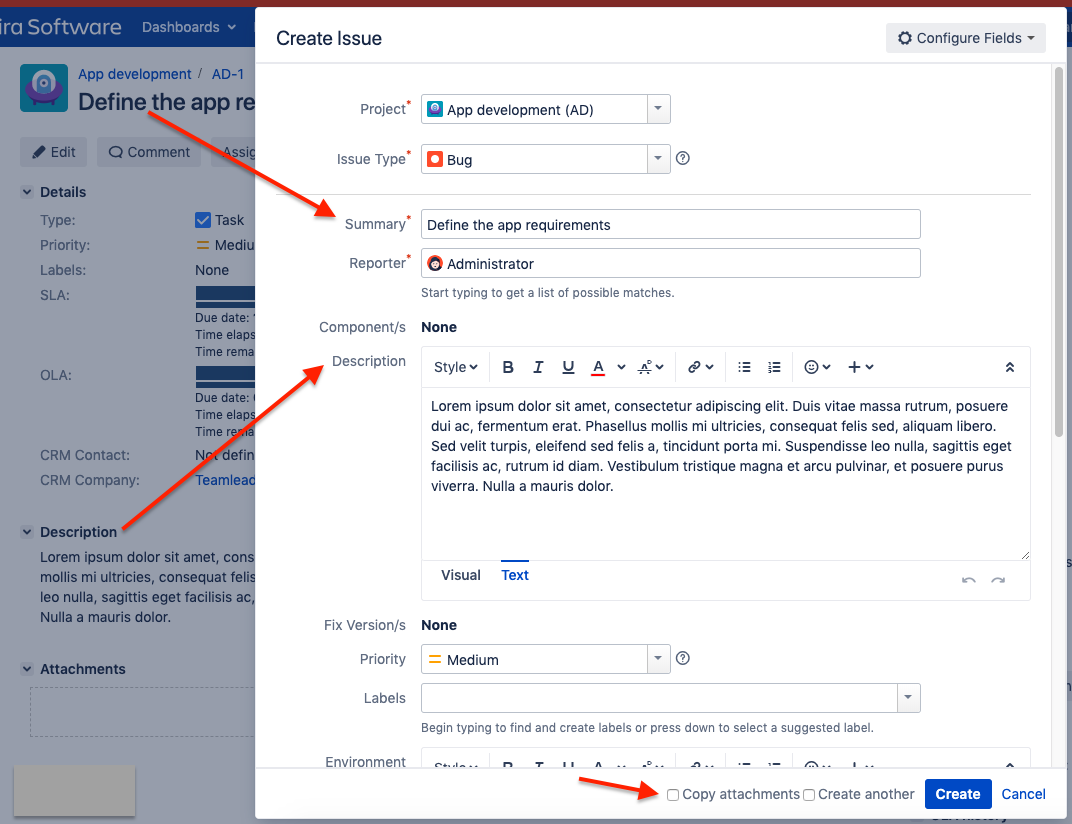Collapse the description editor toolbar
Image resolution: width=1072 pixels, height=824 pixels.
click(1010, 367)
